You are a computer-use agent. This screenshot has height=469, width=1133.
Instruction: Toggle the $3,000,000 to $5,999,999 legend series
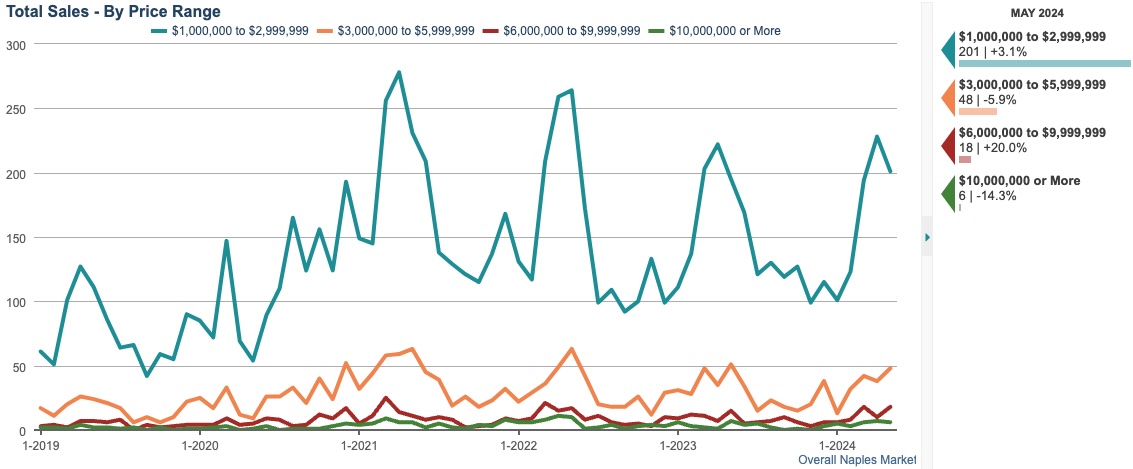[x=396, y=30]
